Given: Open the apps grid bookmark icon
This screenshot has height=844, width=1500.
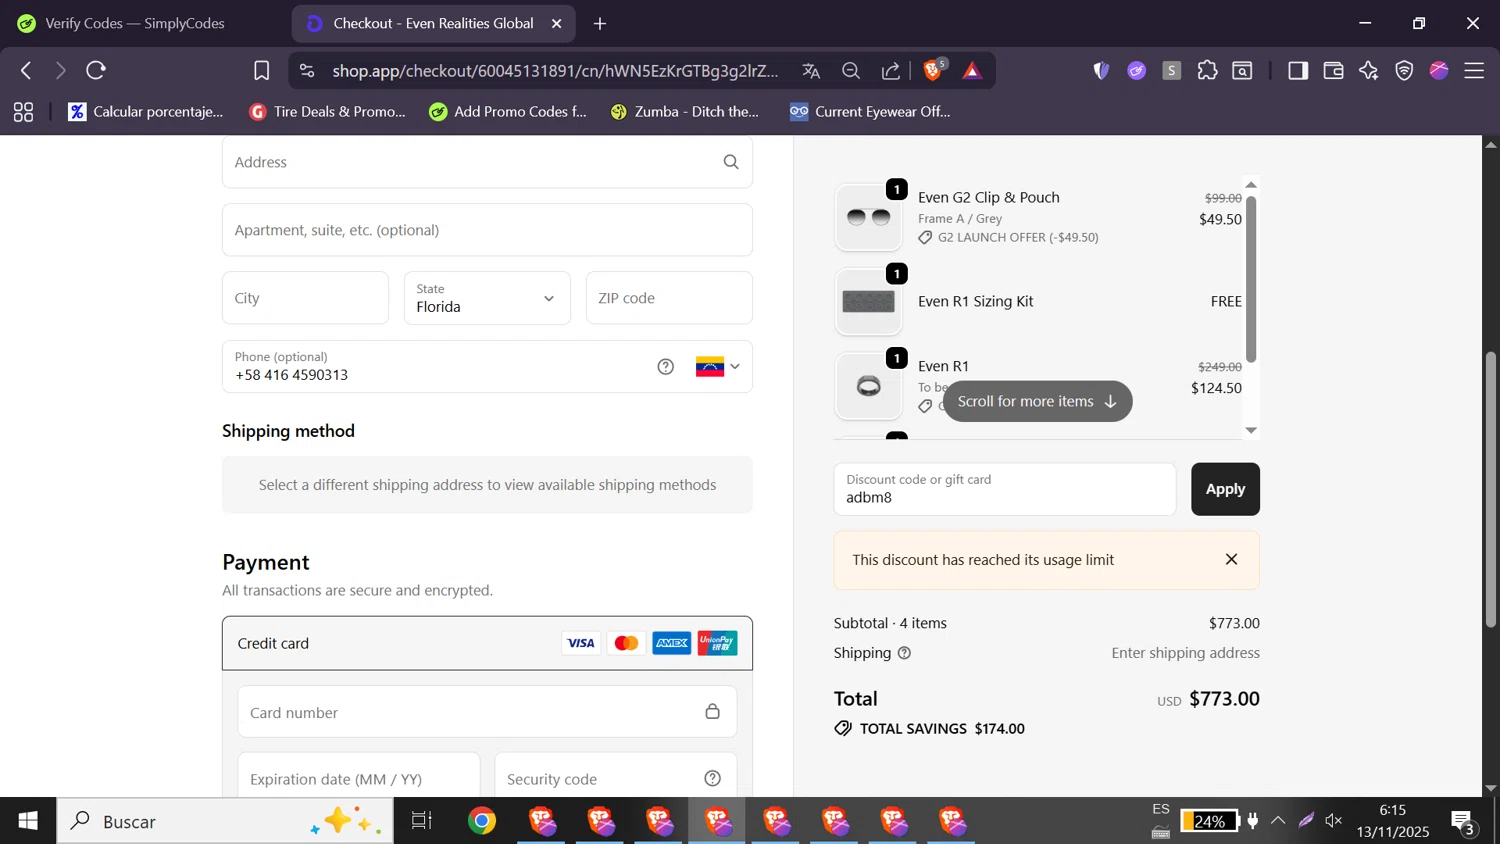Looking at the screenshot, I should pyautogui.click(x=23, y=112).
